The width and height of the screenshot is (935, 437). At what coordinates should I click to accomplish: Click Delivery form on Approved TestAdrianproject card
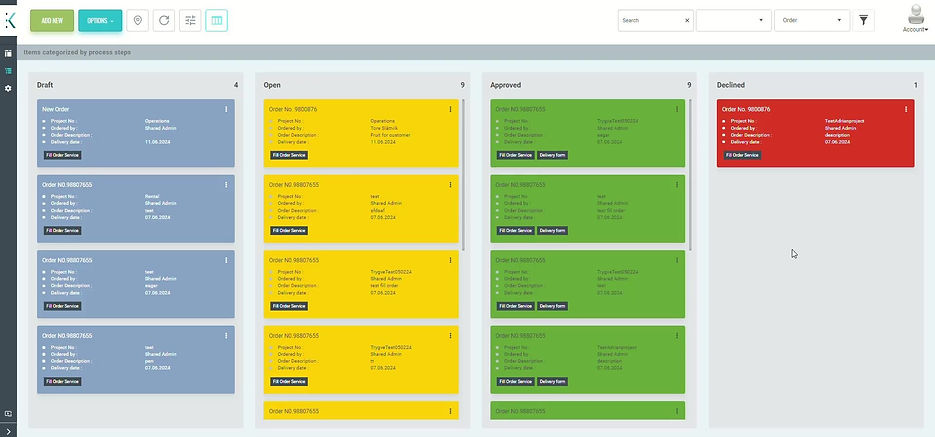click(553, 382)
